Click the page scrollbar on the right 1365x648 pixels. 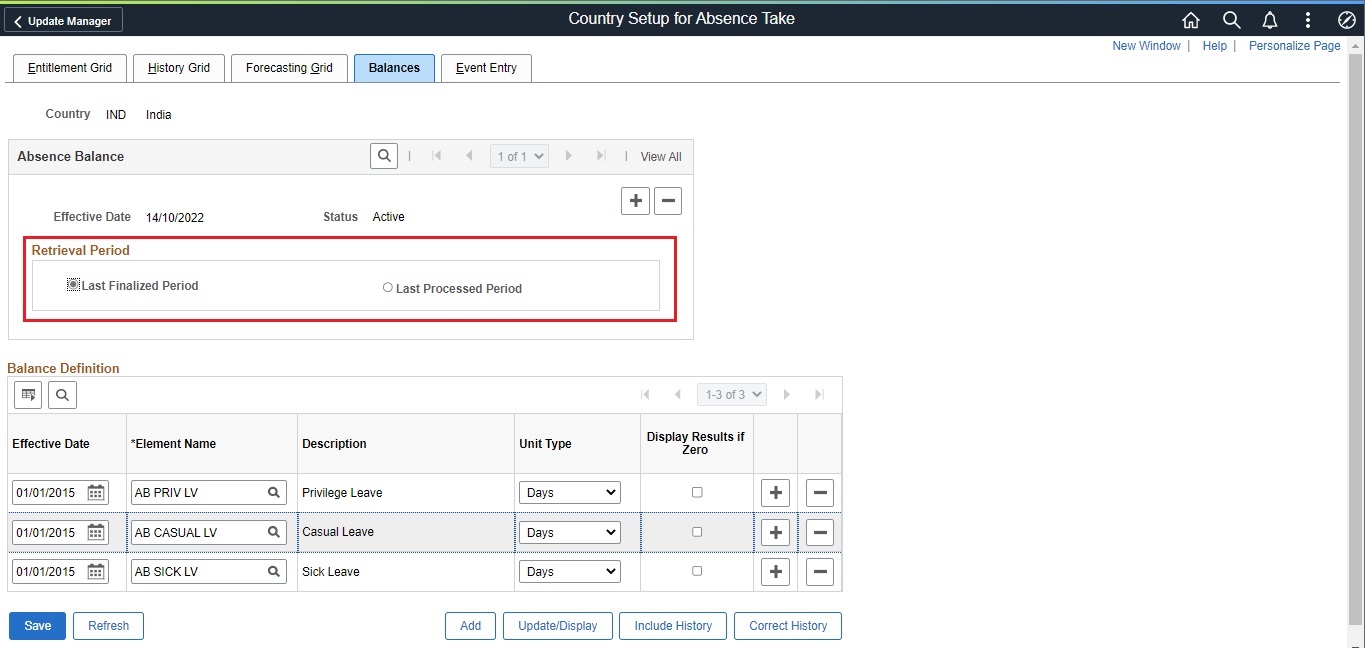pyautogui.click(x=1357, y=300)
